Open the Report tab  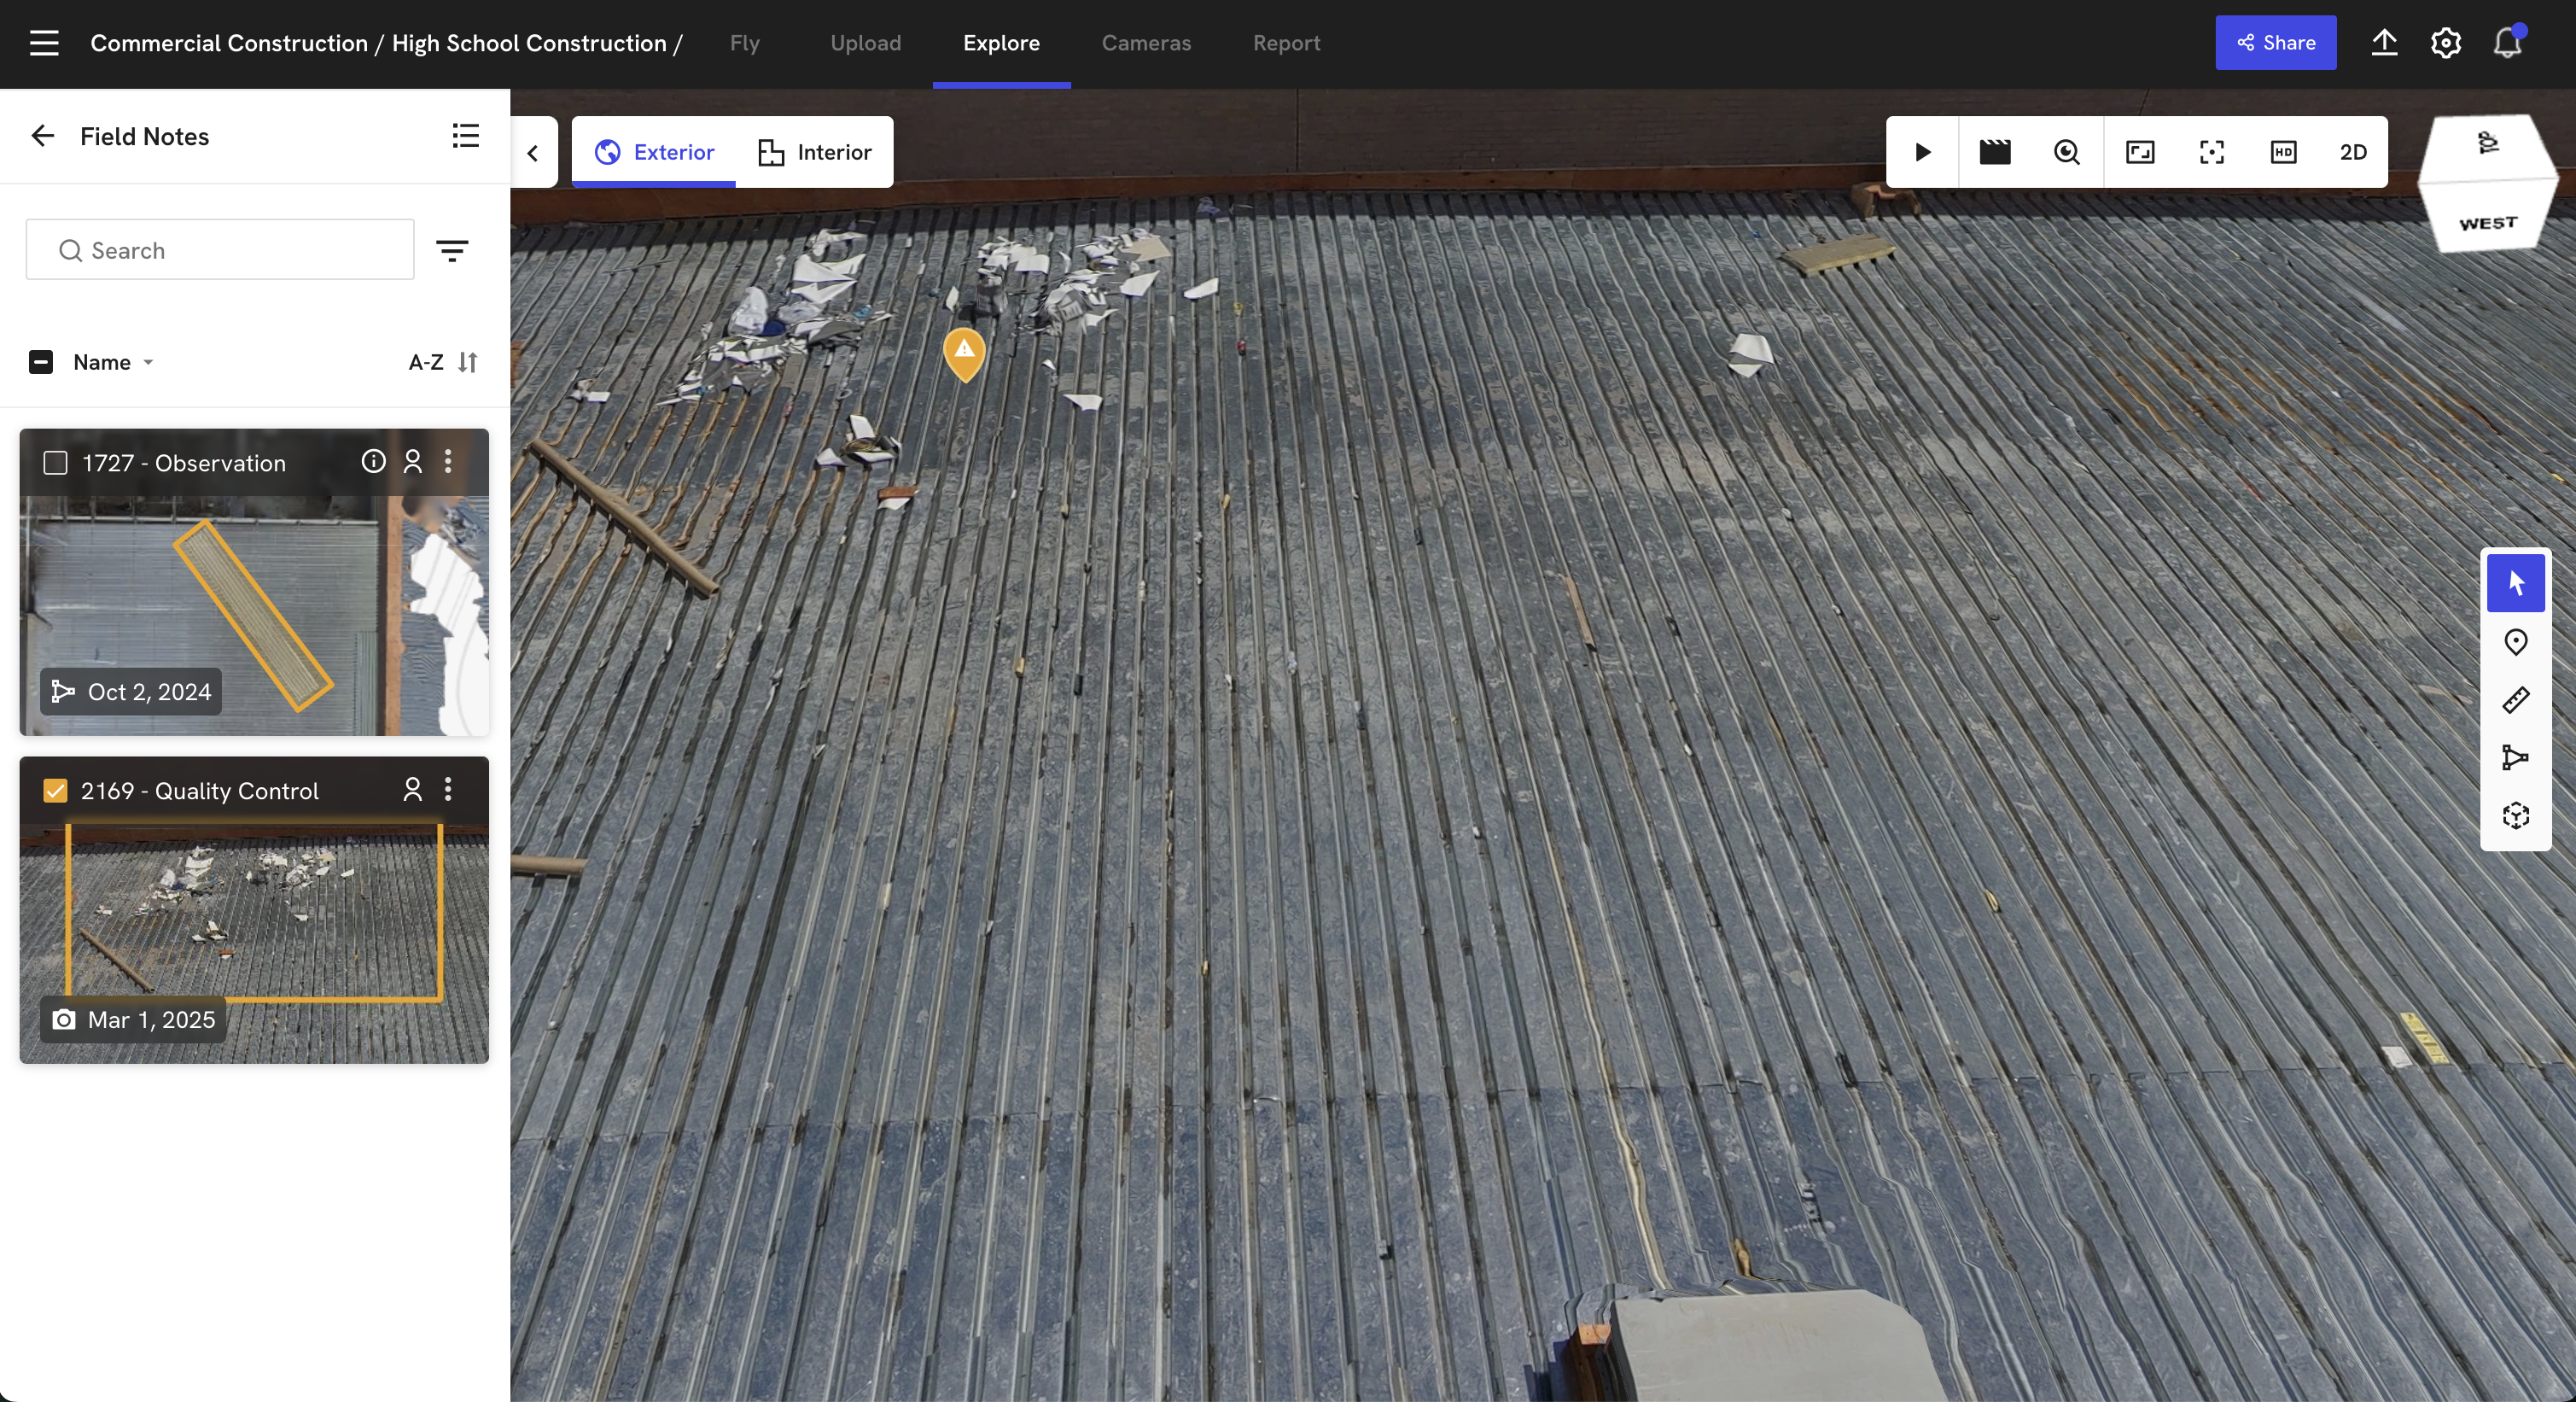(1286, 43)
